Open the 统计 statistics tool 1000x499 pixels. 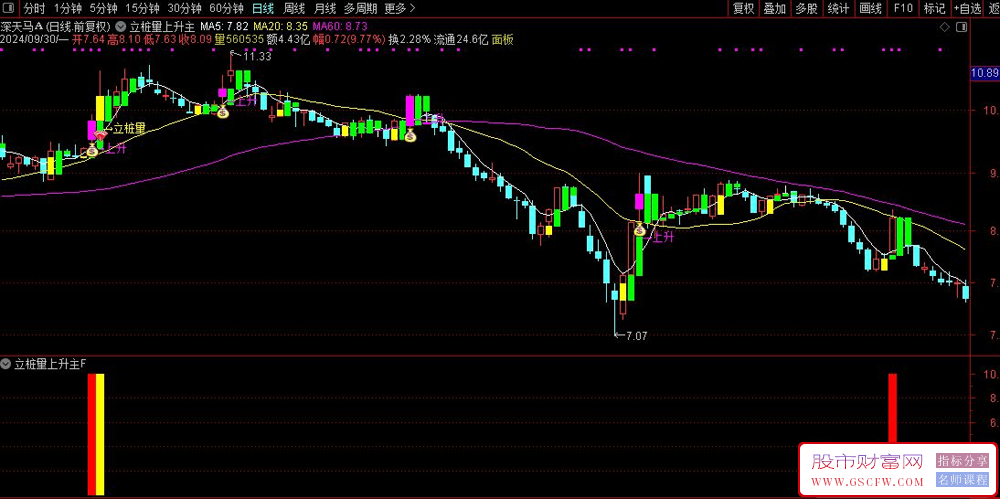[838, 8]
